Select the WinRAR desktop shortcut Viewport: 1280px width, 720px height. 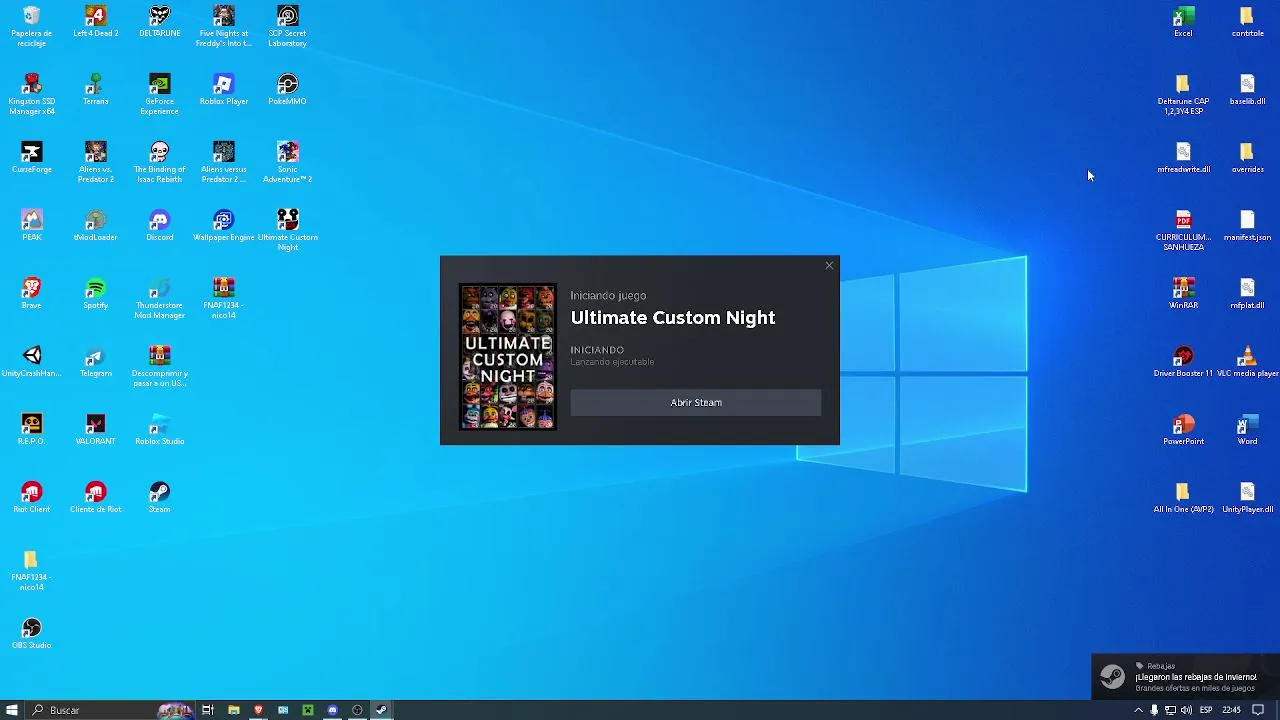pos(1184,294)
